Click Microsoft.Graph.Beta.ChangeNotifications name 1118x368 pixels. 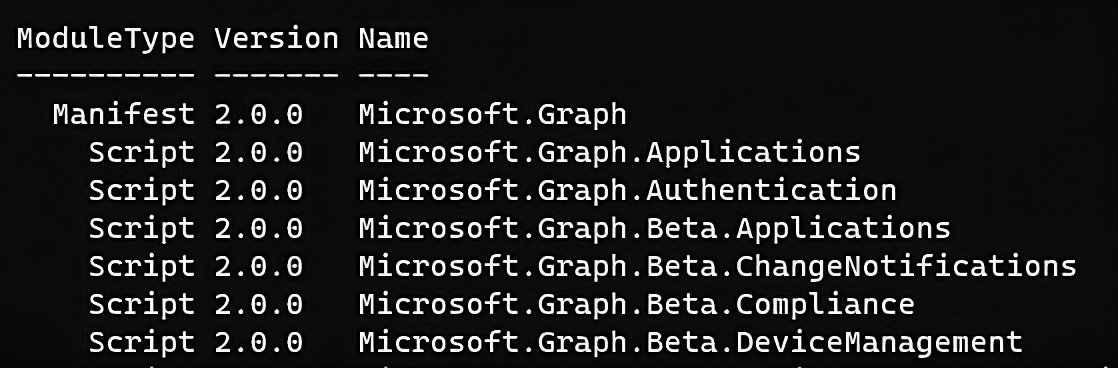717,267
